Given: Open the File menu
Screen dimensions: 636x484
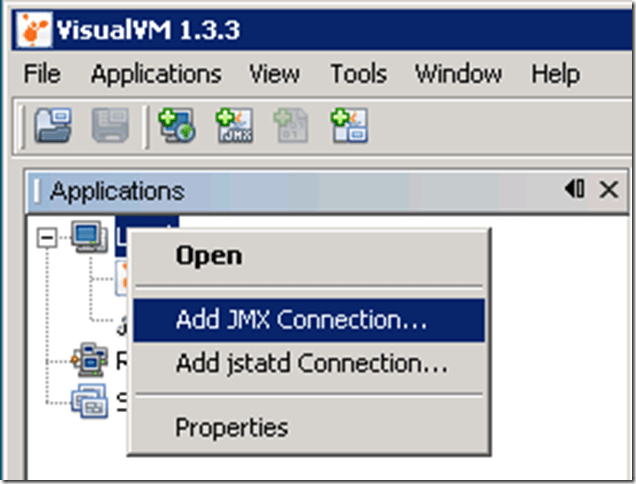Looking at the screenshot, I should (x=42, y=74).
